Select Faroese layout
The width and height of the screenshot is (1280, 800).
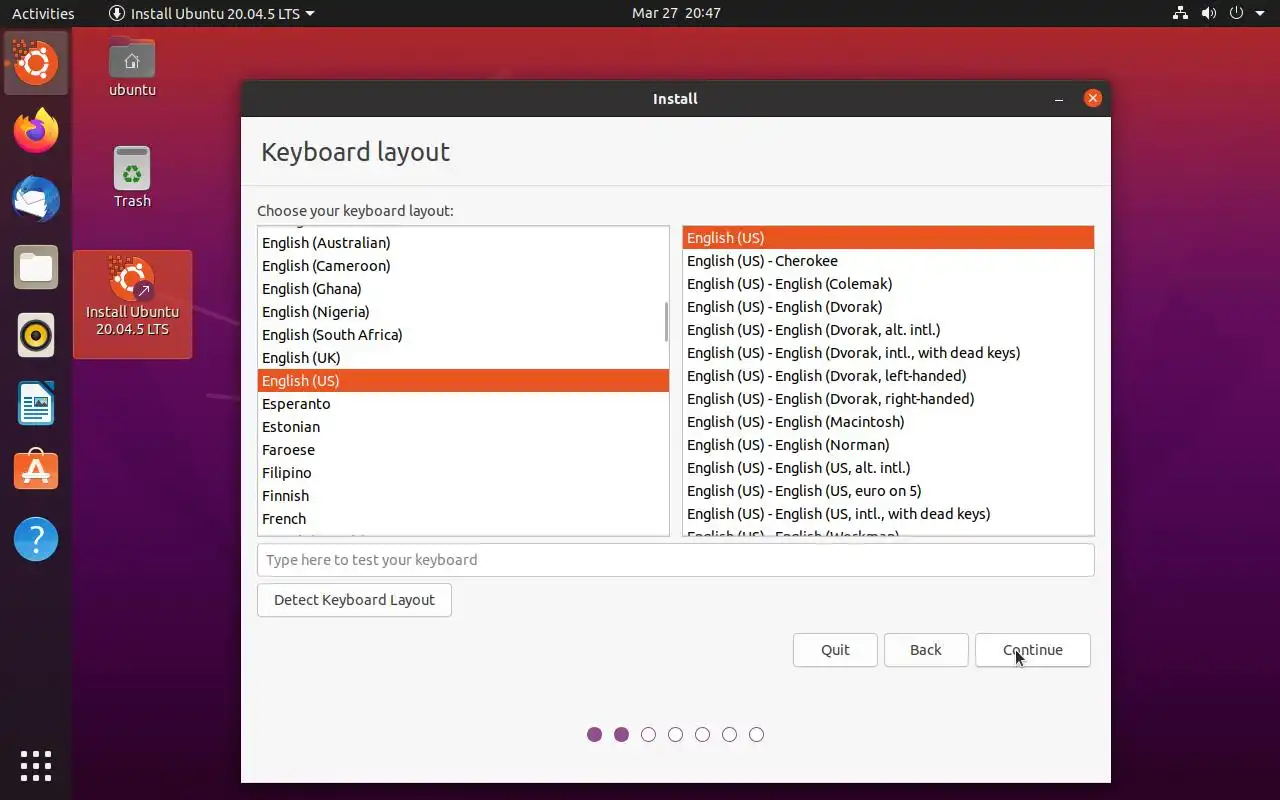[x=463, y=450]
